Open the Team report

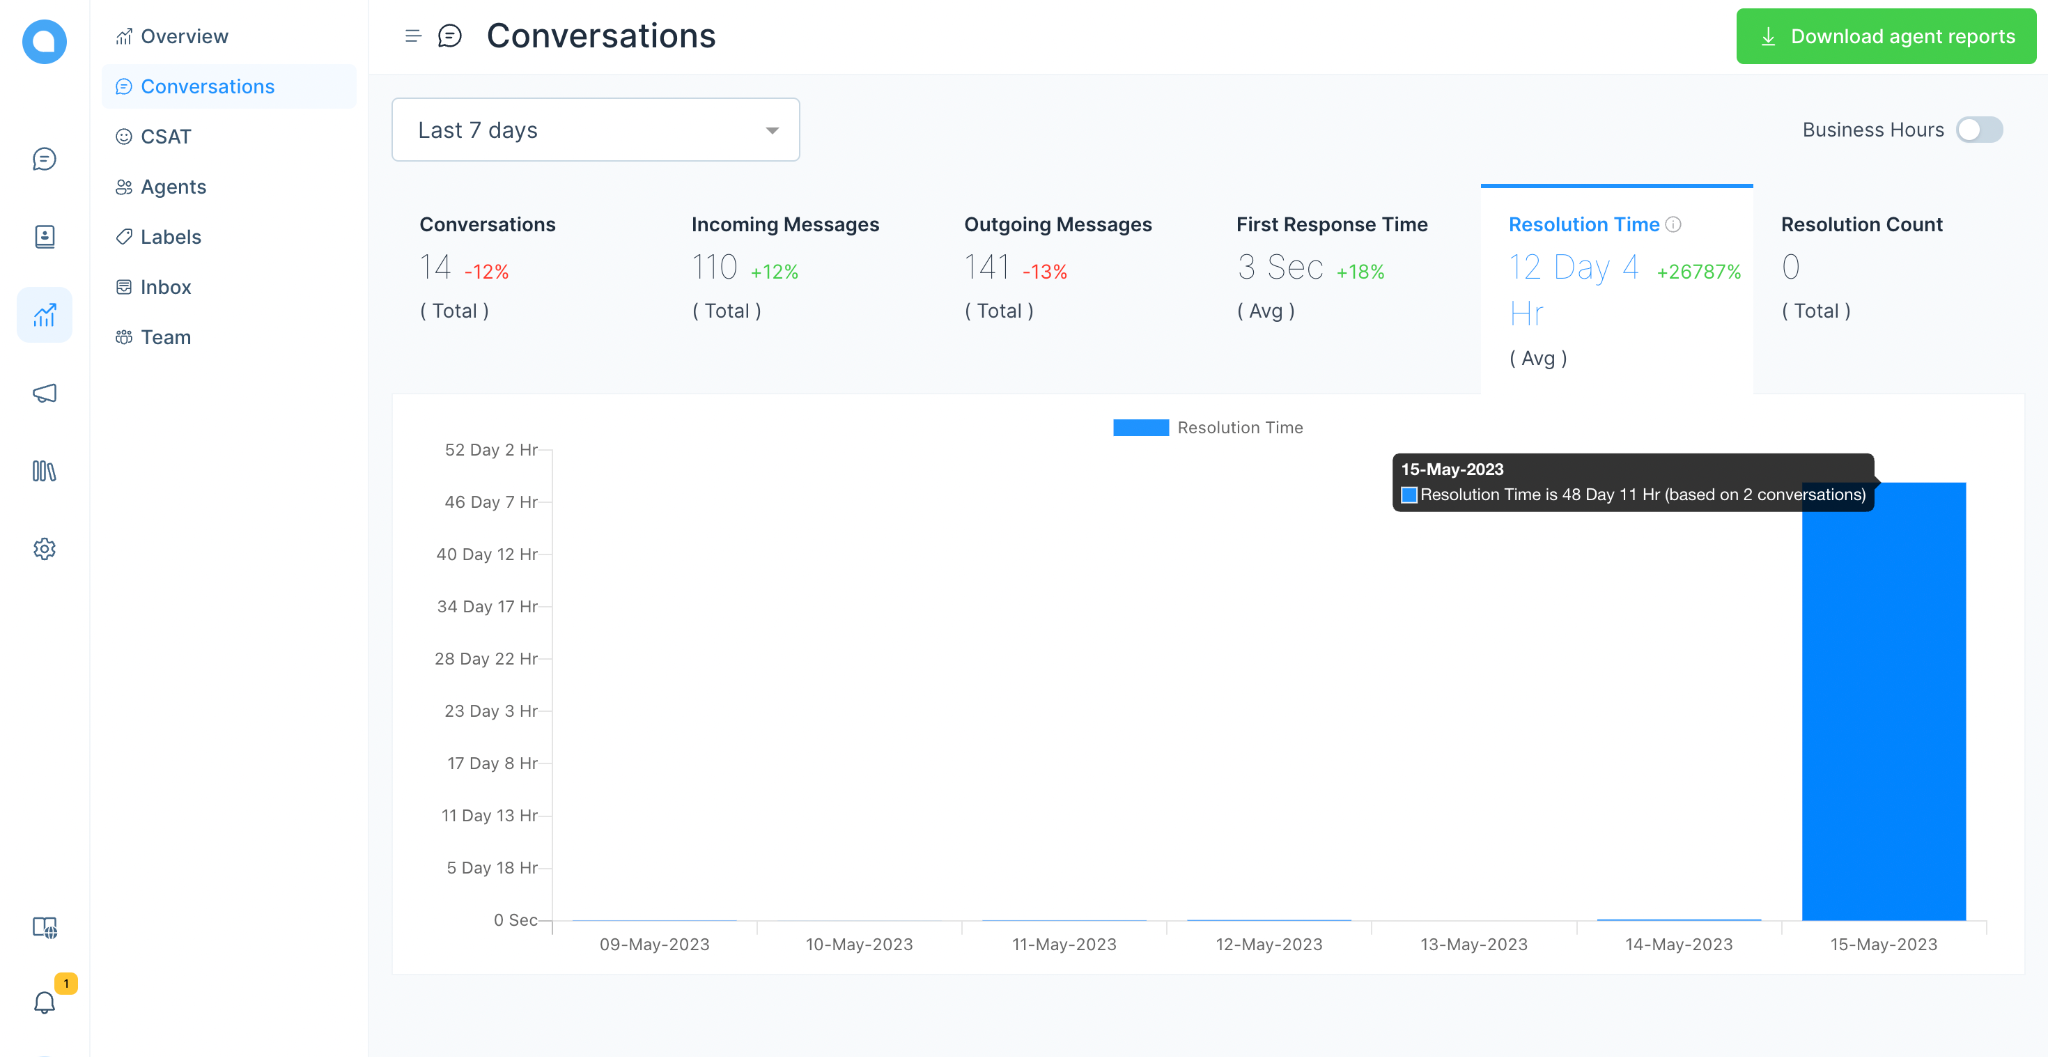229,337
